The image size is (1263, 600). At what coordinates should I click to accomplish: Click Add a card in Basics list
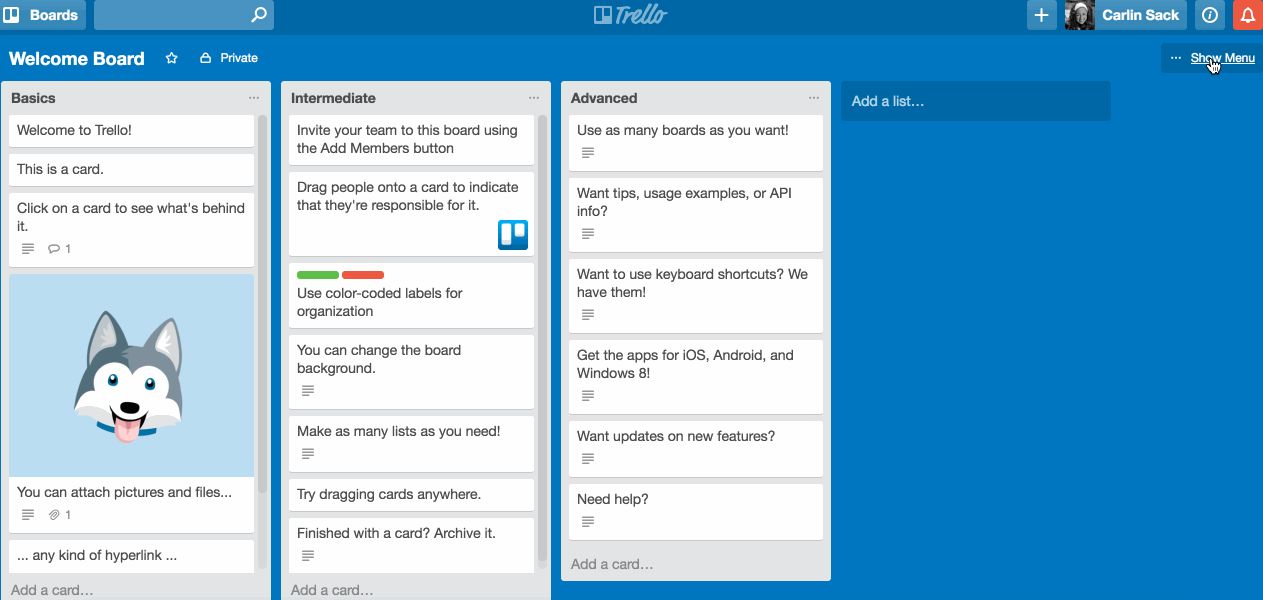coord(52,590)
